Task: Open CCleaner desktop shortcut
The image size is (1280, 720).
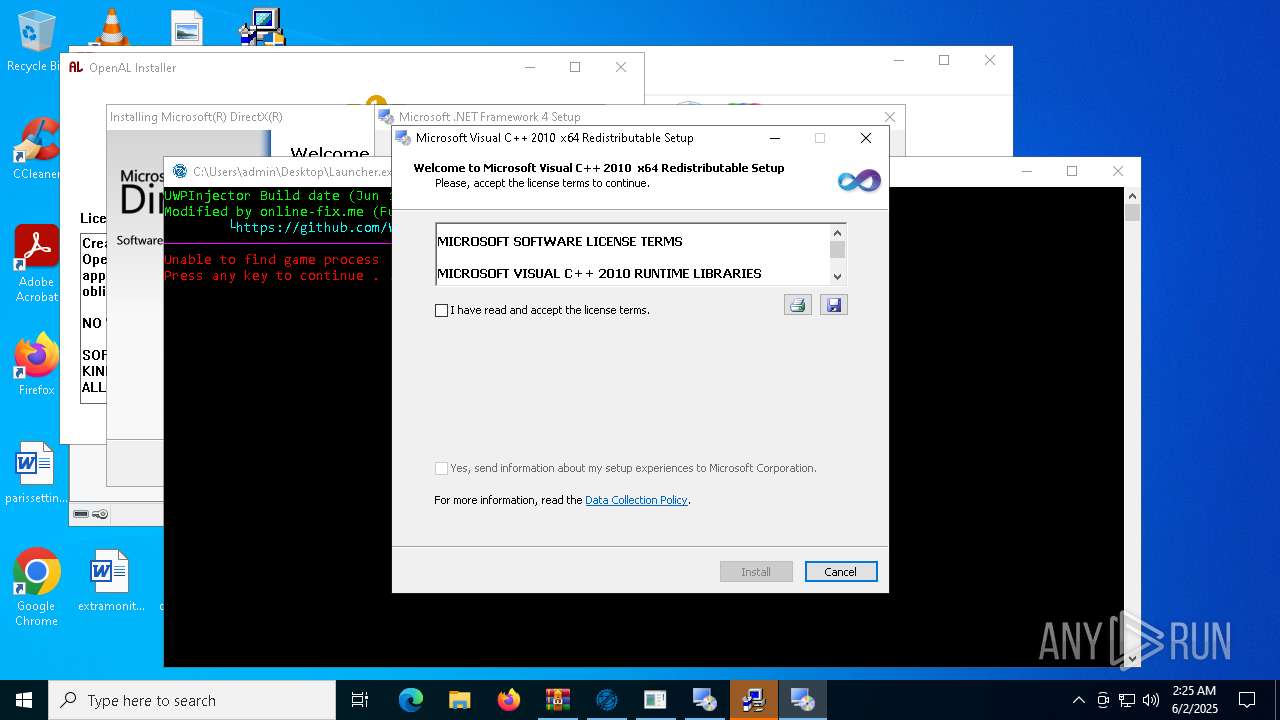Action: pos(36,148)
